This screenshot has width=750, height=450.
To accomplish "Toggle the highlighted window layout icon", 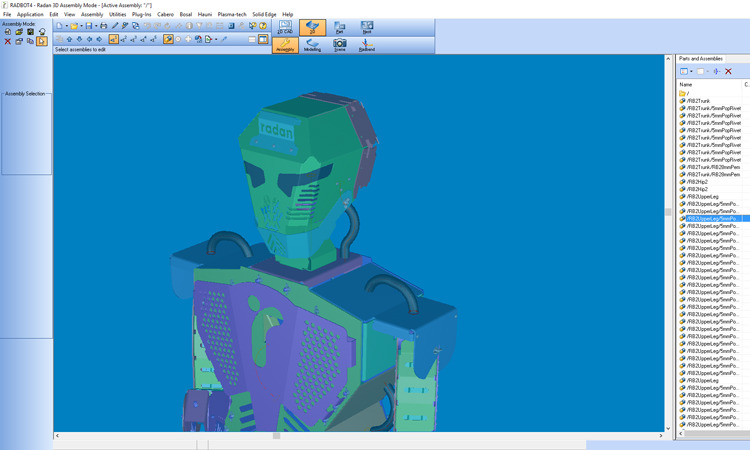I will pos(263,39).
